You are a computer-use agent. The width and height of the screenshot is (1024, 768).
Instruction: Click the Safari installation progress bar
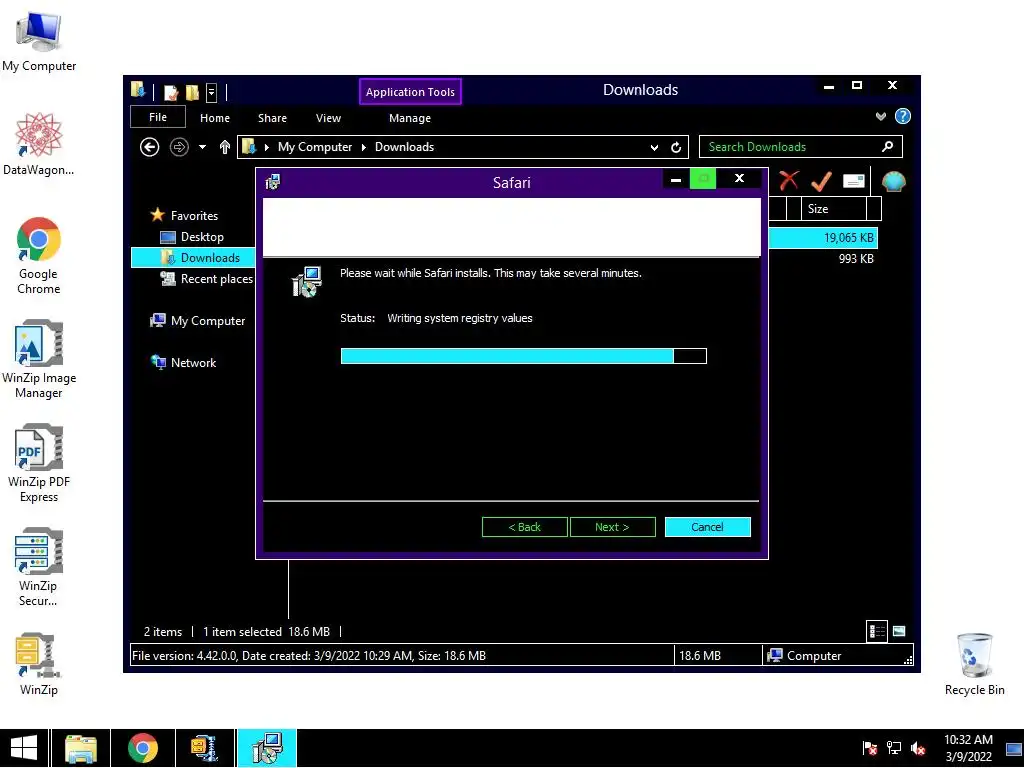524,356
